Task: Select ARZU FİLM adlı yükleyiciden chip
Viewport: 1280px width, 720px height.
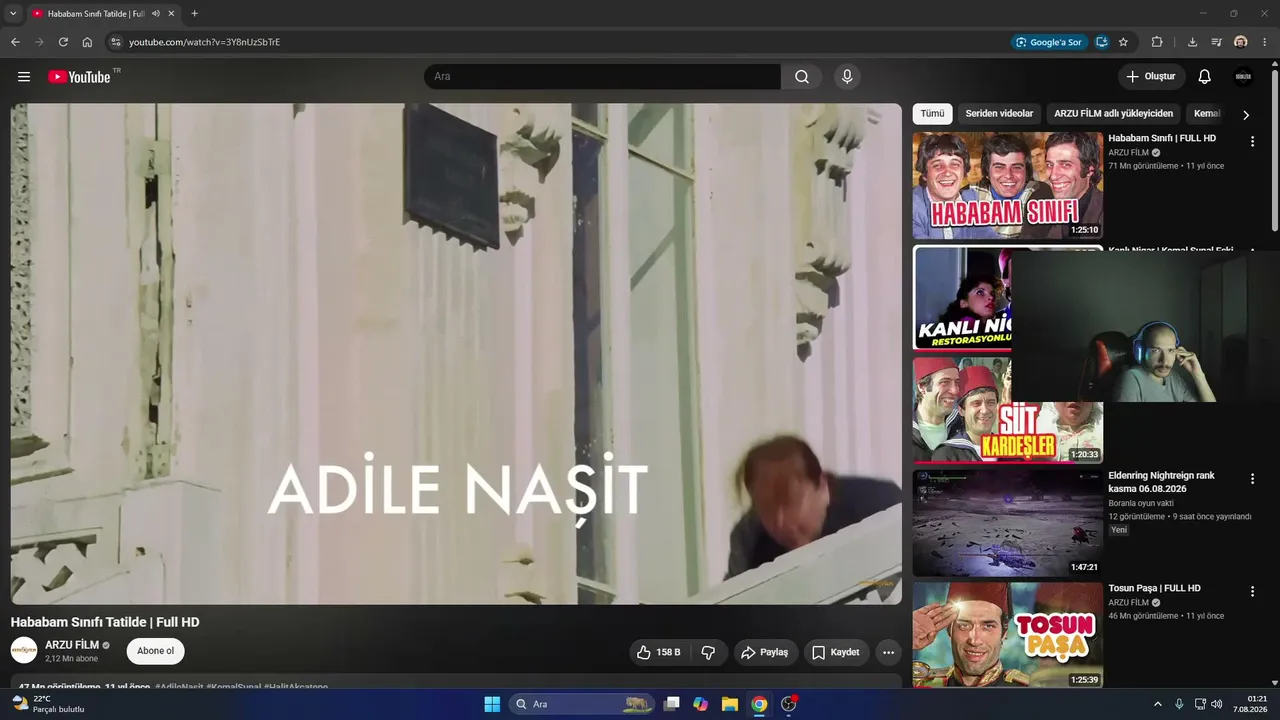Action: pyautogui.click(x=1113, y=114)
